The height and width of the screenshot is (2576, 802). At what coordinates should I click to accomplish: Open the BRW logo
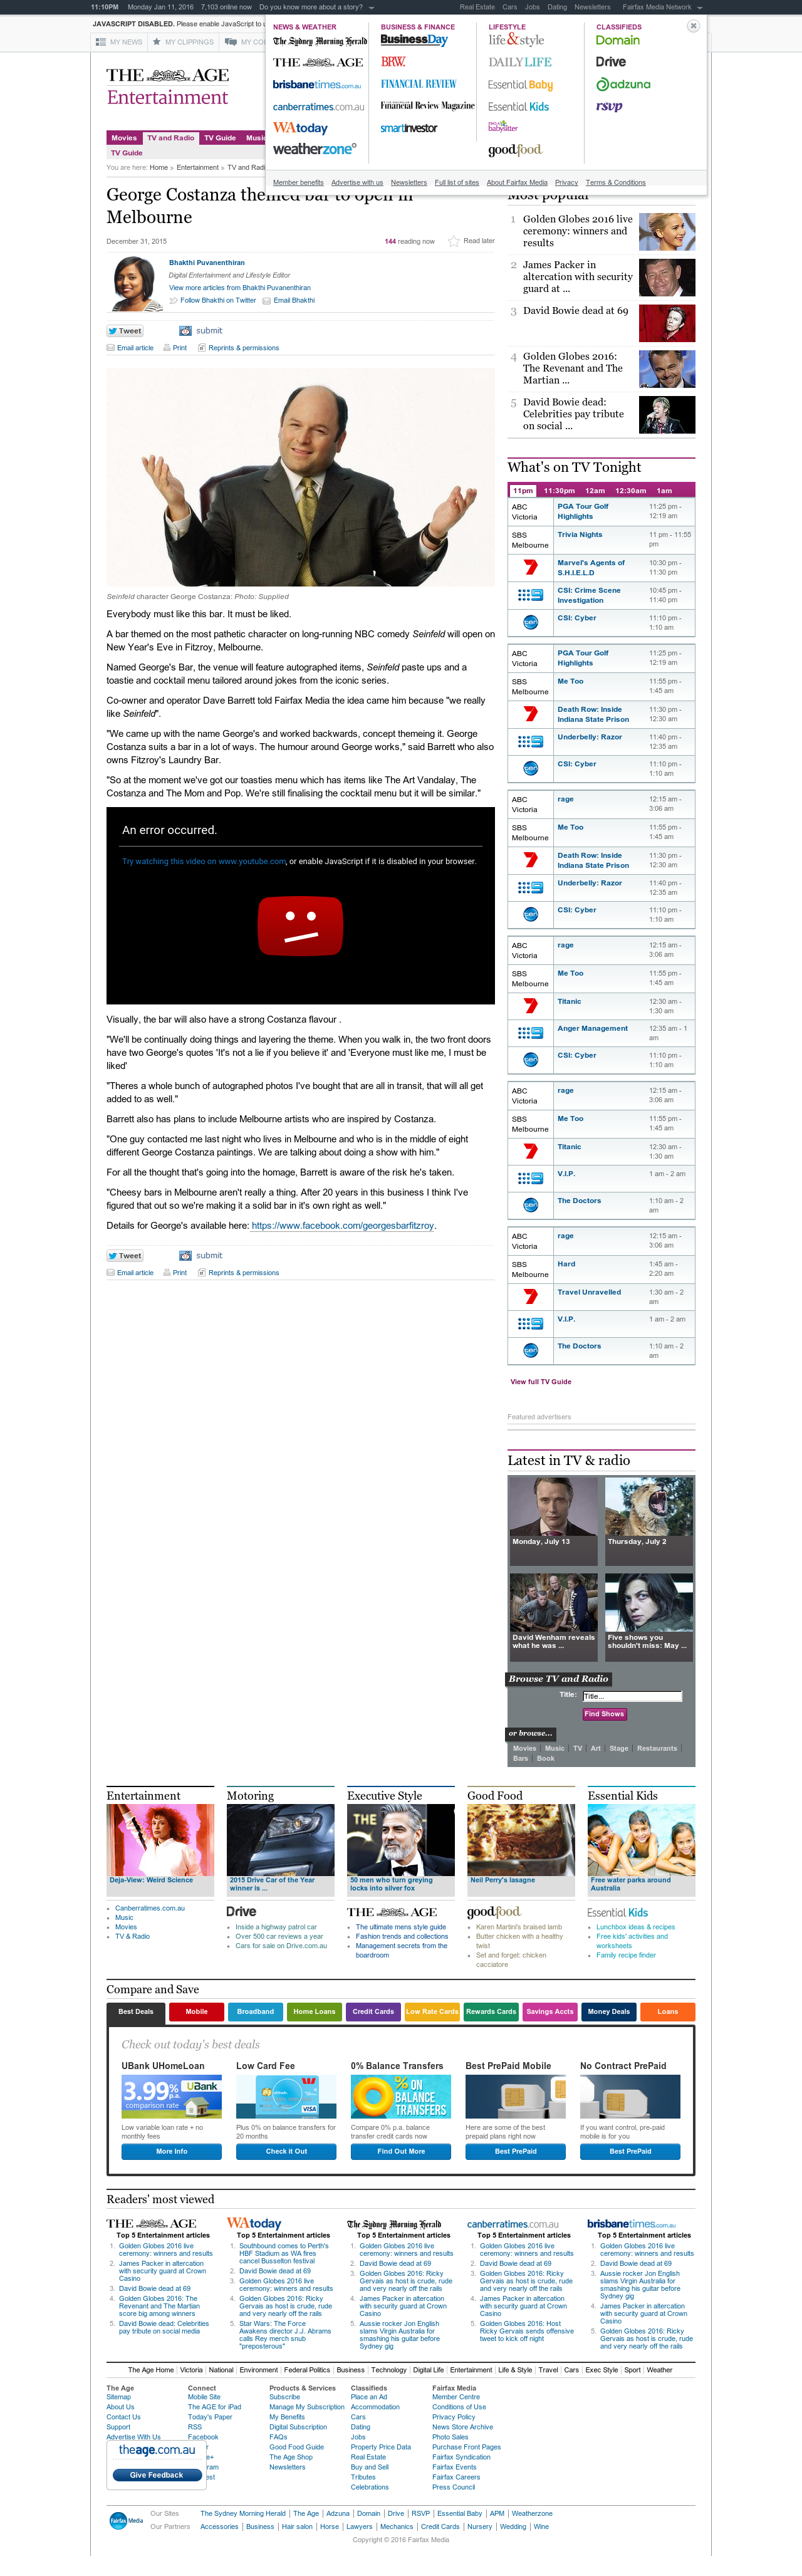pos(393,62)
